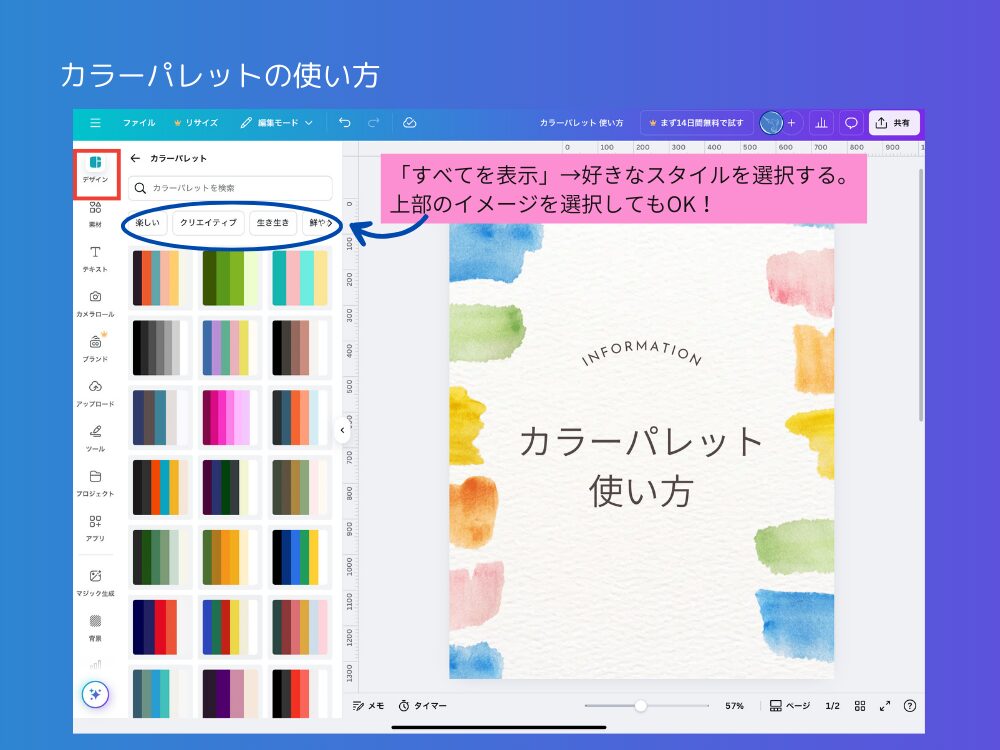Open the メモ (Notes) panel
The width and height of the screenshot is (1000, 750).
[365, 705]
